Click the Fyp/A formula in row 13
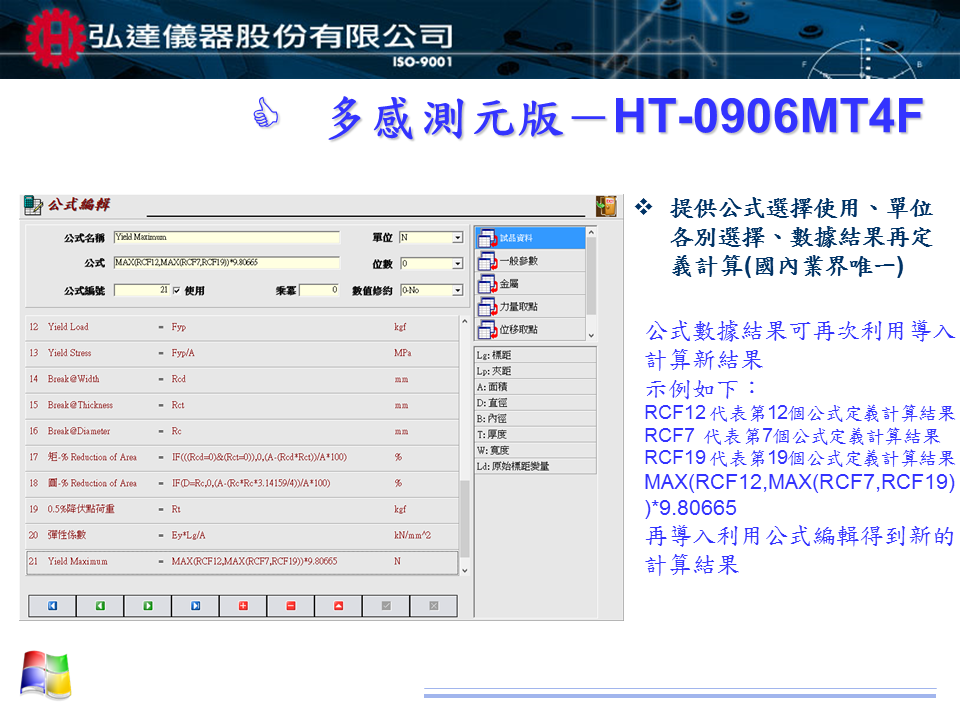The height and width of the screenshot is (720, 960). tap(183, 353)
